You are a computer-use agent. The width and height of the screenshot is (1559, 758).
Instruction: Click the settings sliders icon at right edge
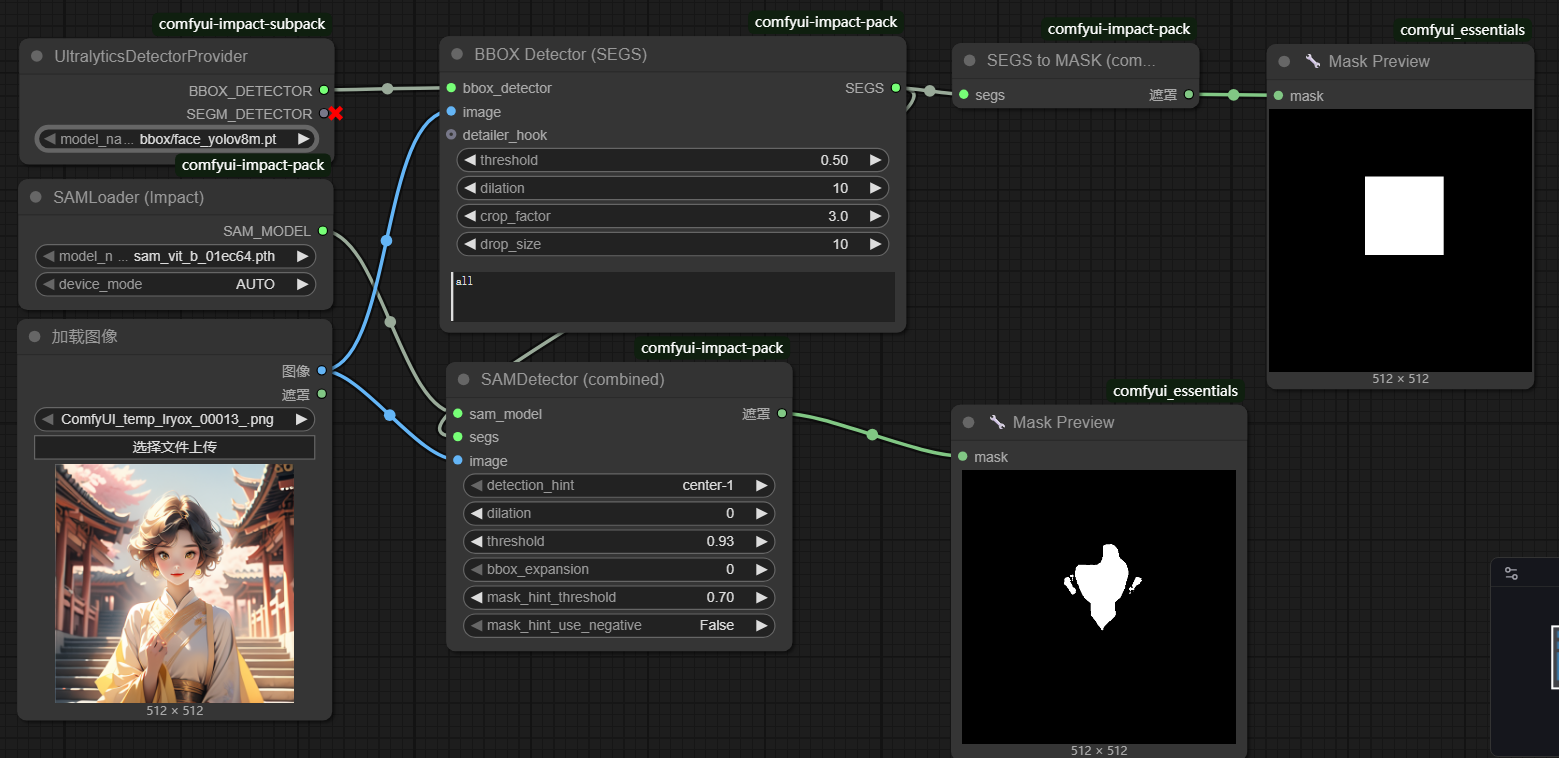coord(1511,574)
